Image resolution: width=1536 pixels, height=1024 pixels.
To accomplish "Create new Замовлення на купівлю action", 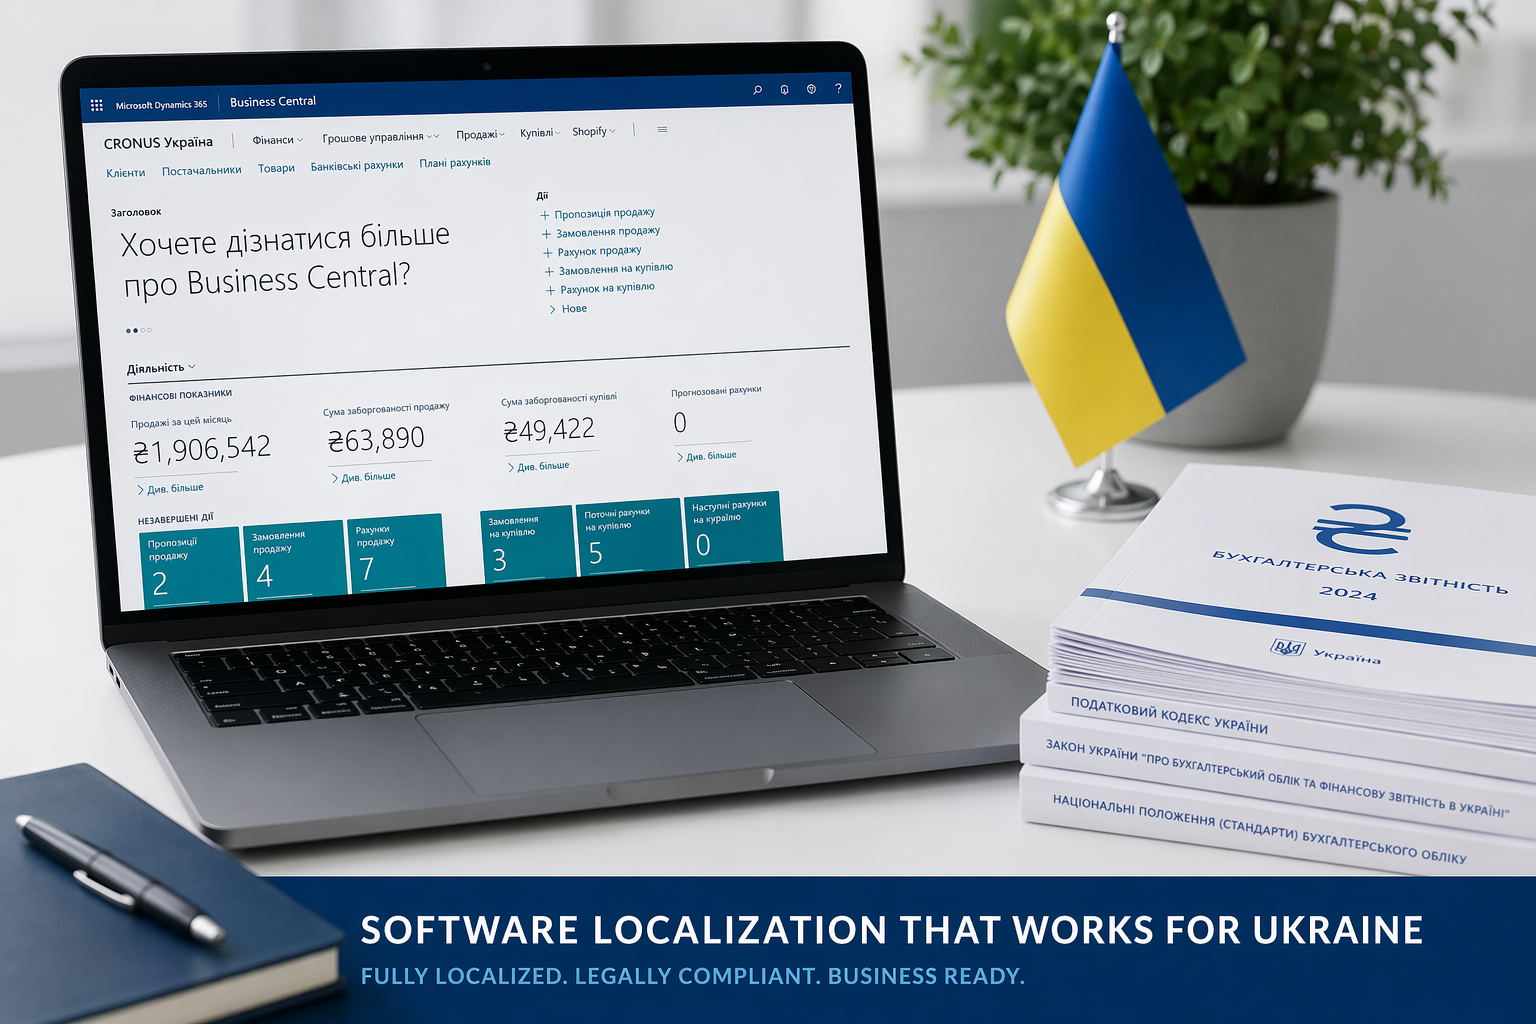I will pyautogui.click(x=609, y=269).
